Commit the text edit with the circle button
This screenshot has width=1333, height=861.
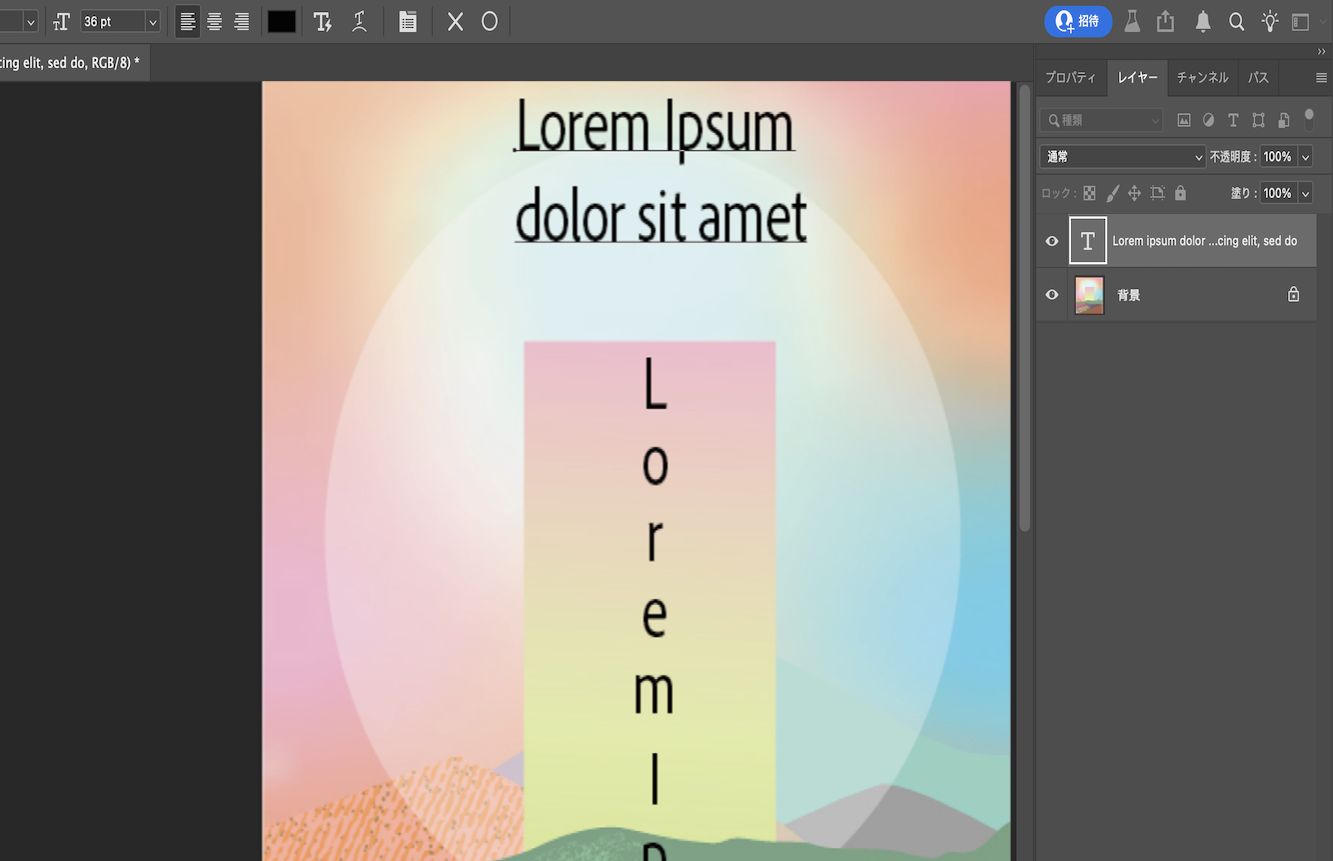coord(488,21)
